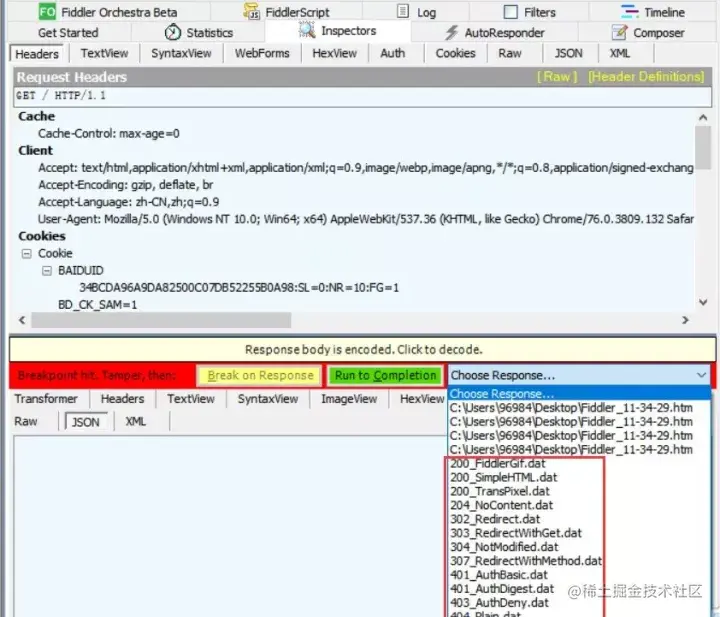Click the Break on Response button
720x617 pixels.
coord(260,376)
